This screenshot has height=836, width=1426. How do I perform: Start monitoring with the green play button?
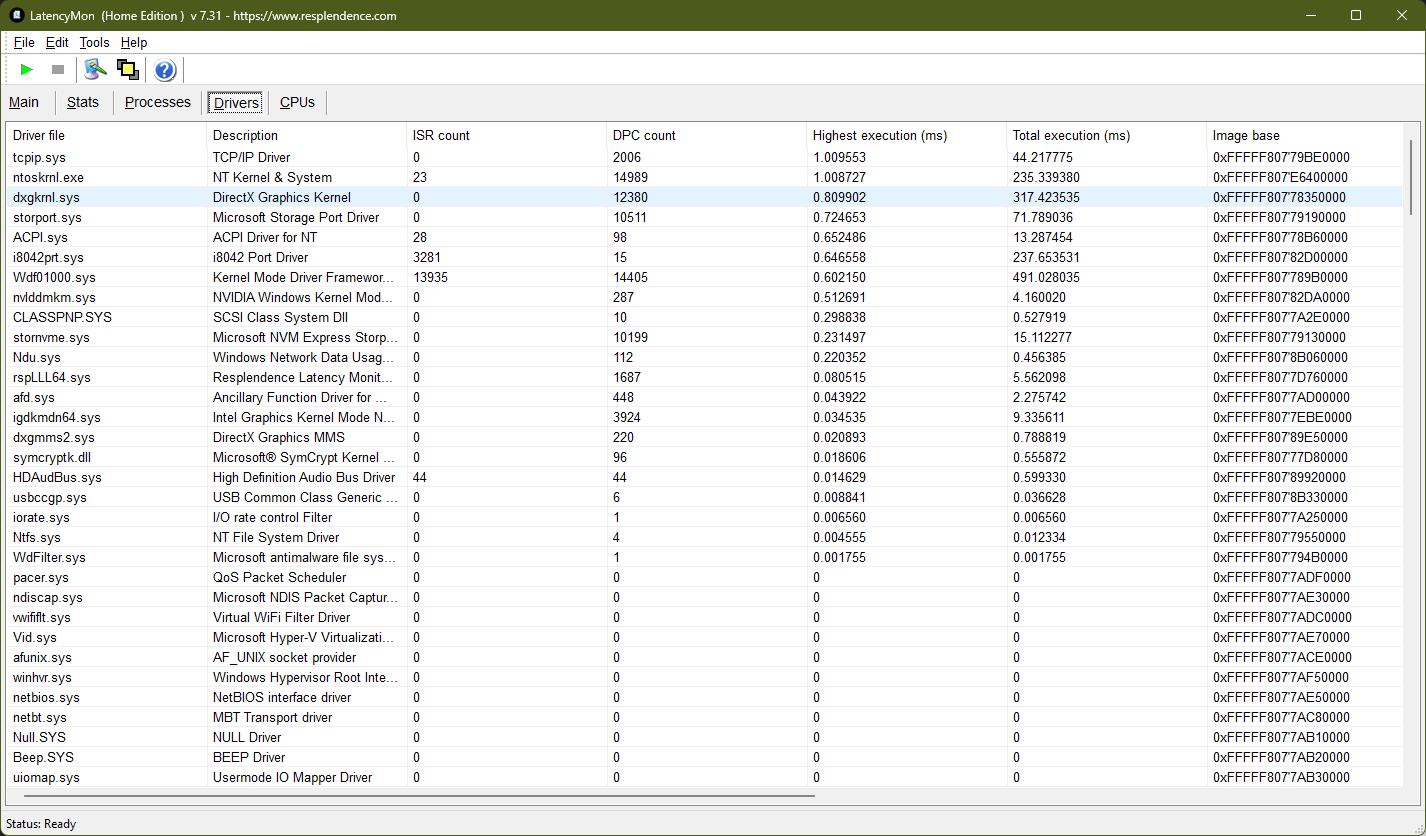tap(27, 69)
